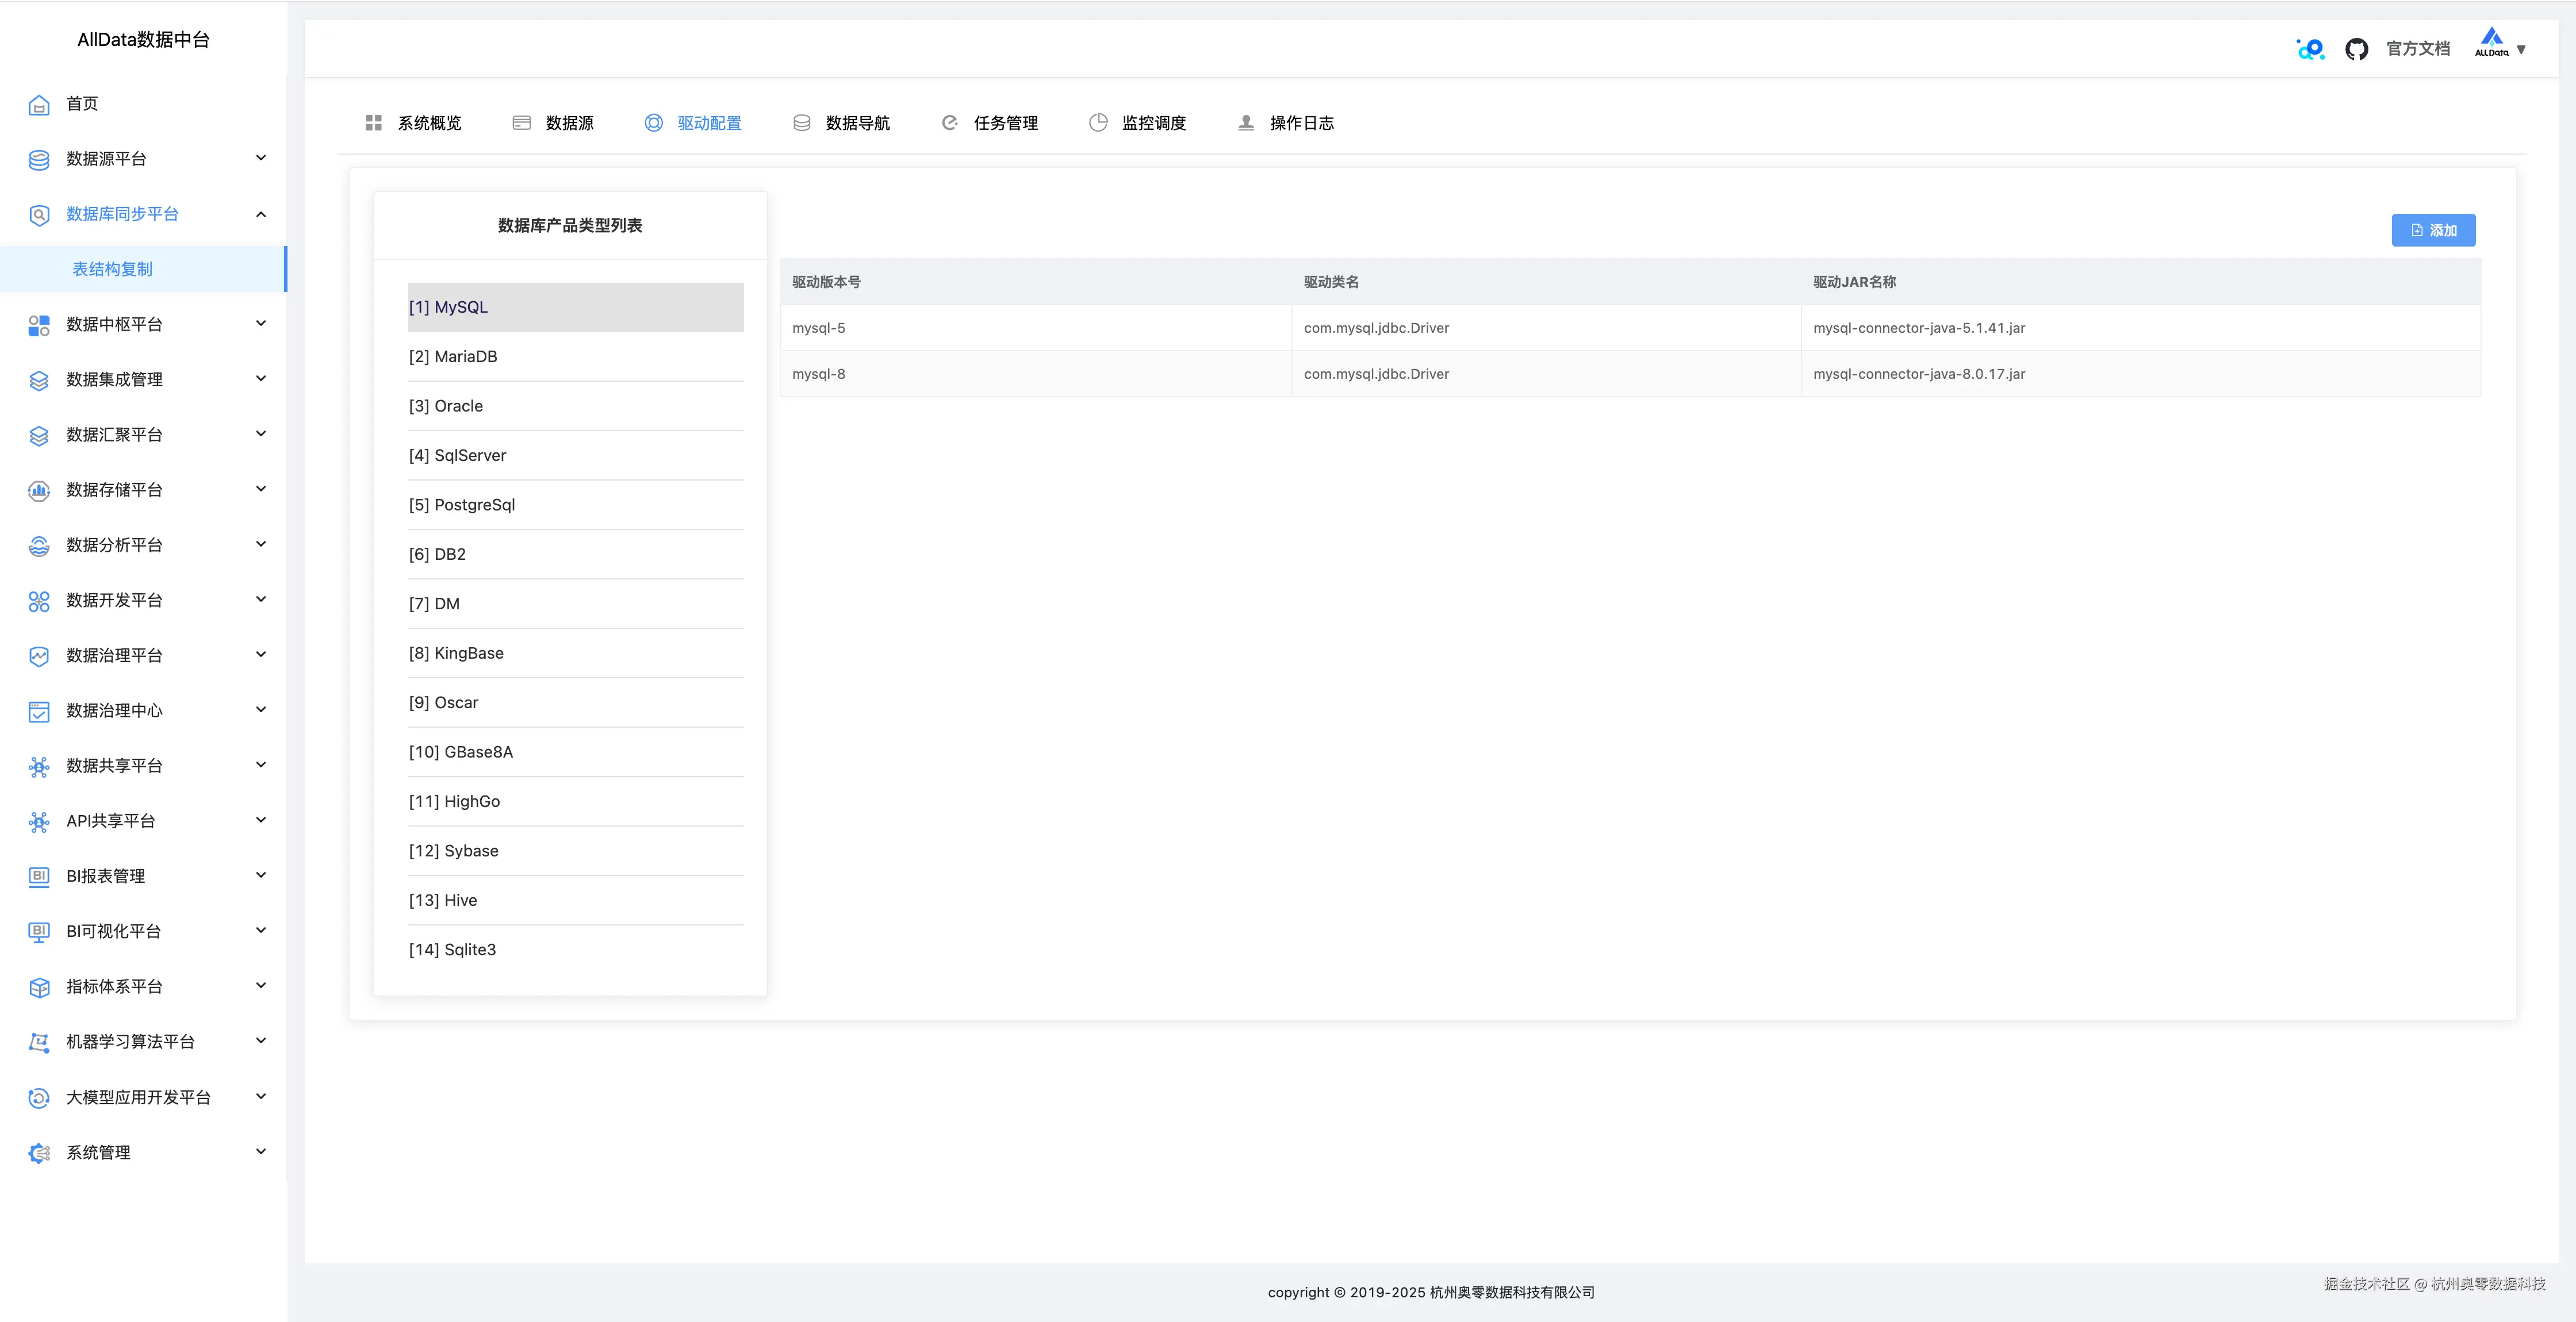Click the 监控调度 clock icon

[1098, 123]
